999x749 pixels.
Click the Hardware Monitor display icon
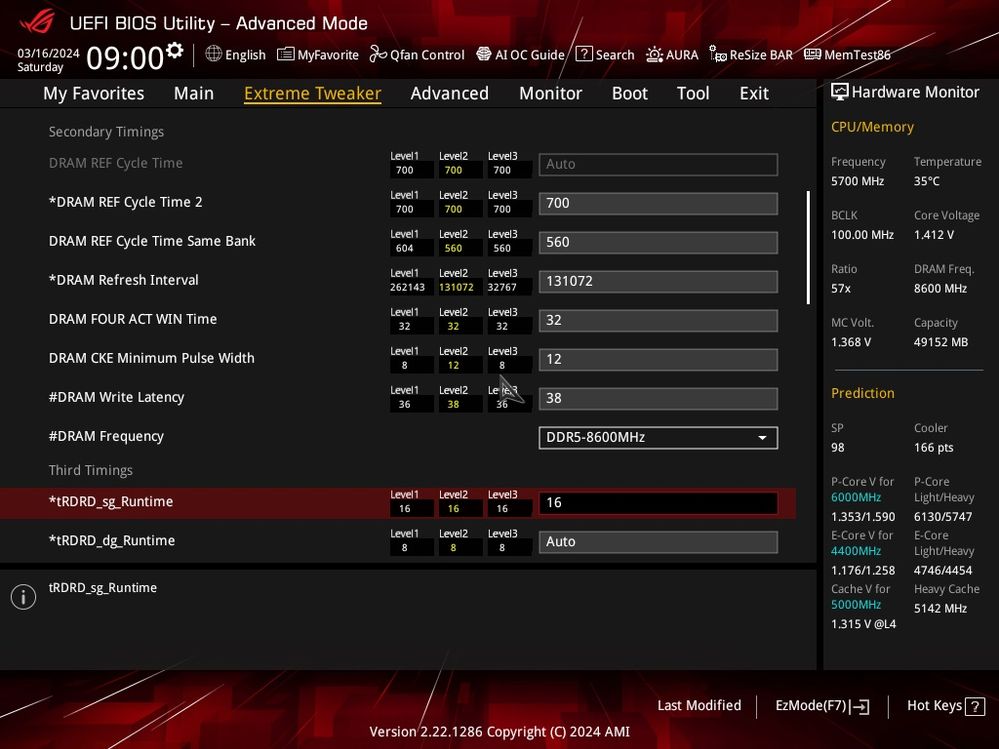[x=840, y=92]
